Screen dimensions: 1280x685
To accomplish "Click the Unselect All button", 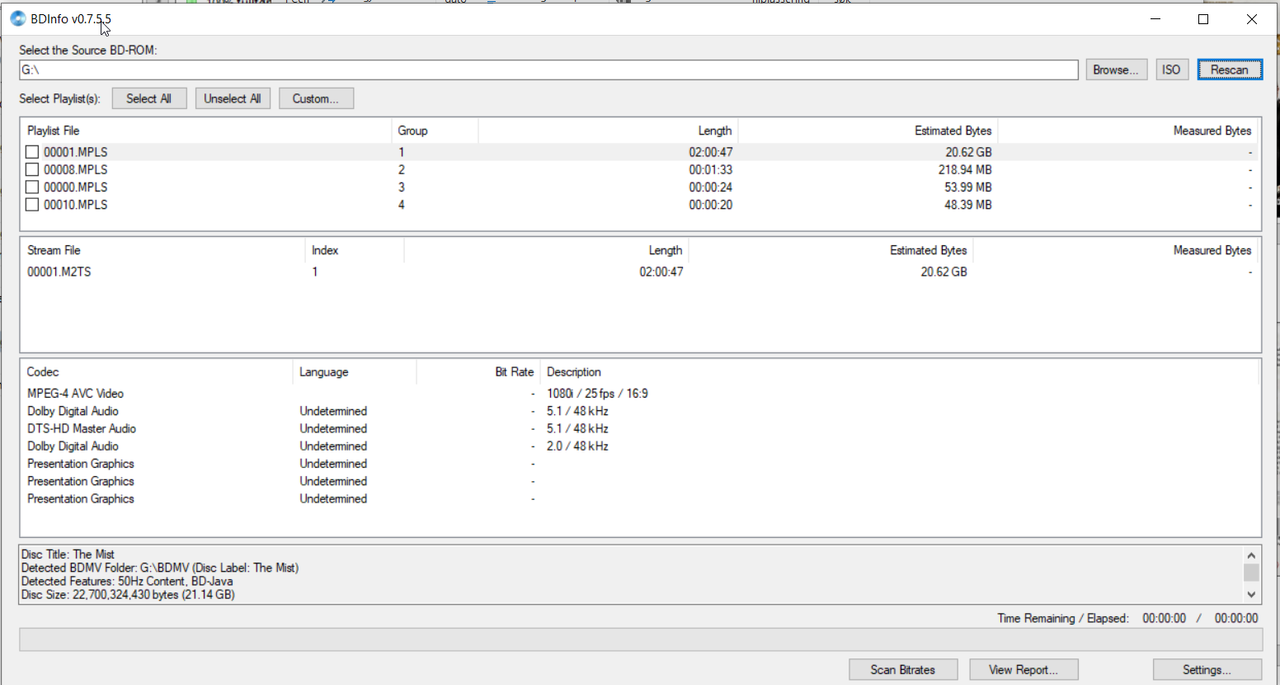I will [233, 99].
